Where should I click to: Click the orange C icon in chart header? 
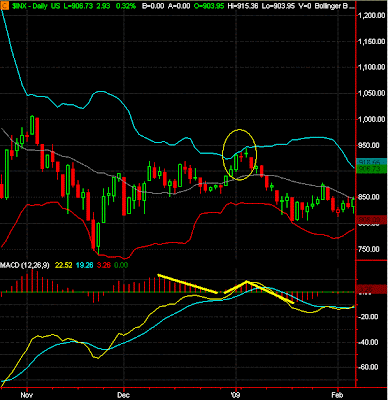(x=4, y=6)
